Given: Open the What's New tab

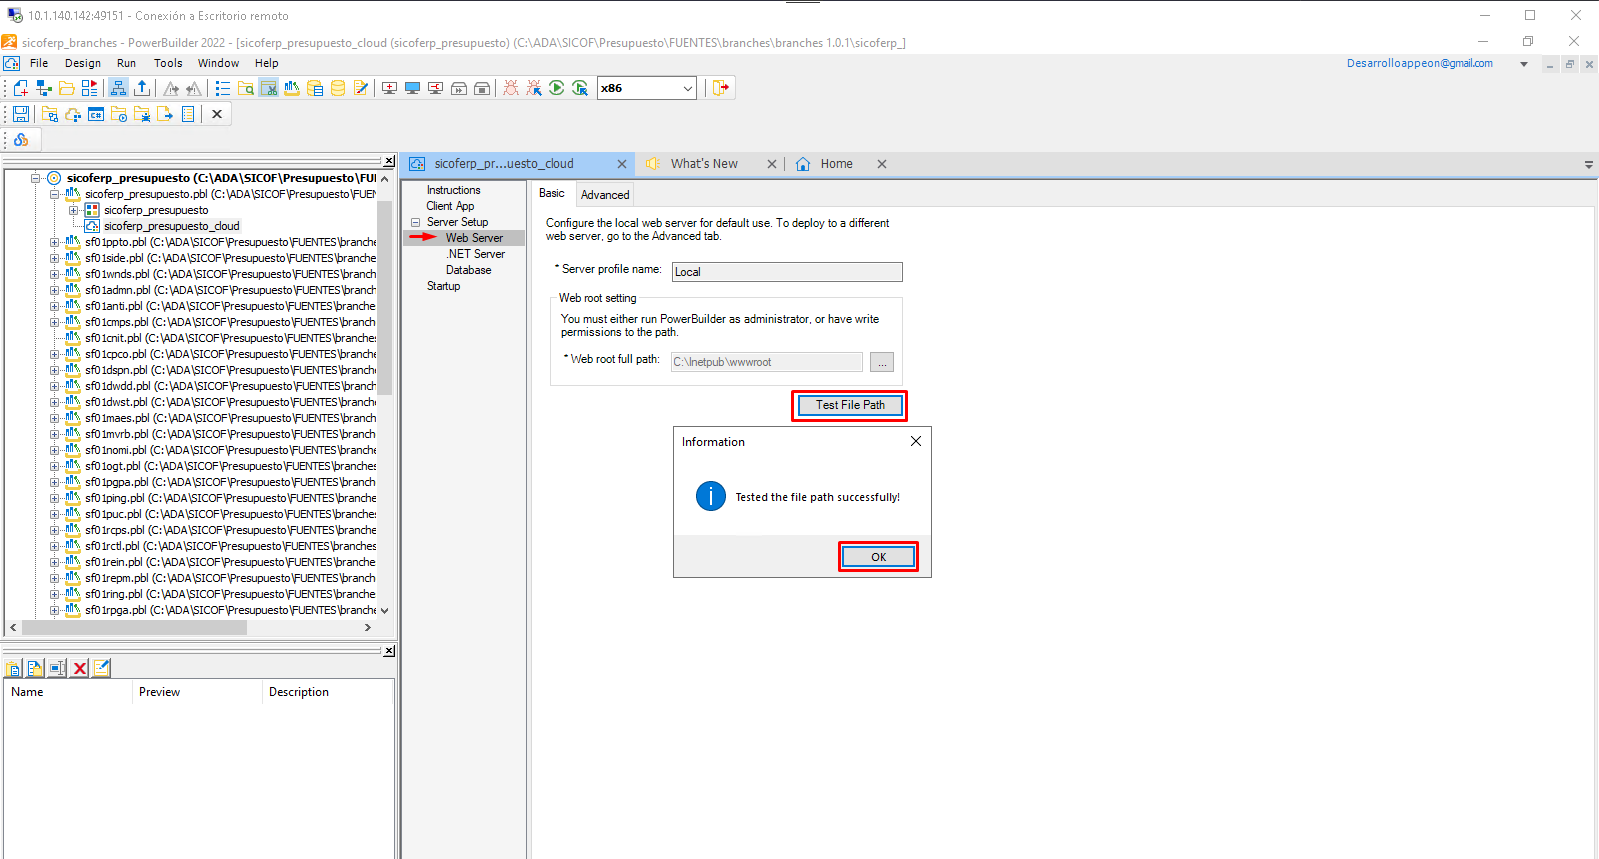Looking at the screenshot, I should point(704,164).
